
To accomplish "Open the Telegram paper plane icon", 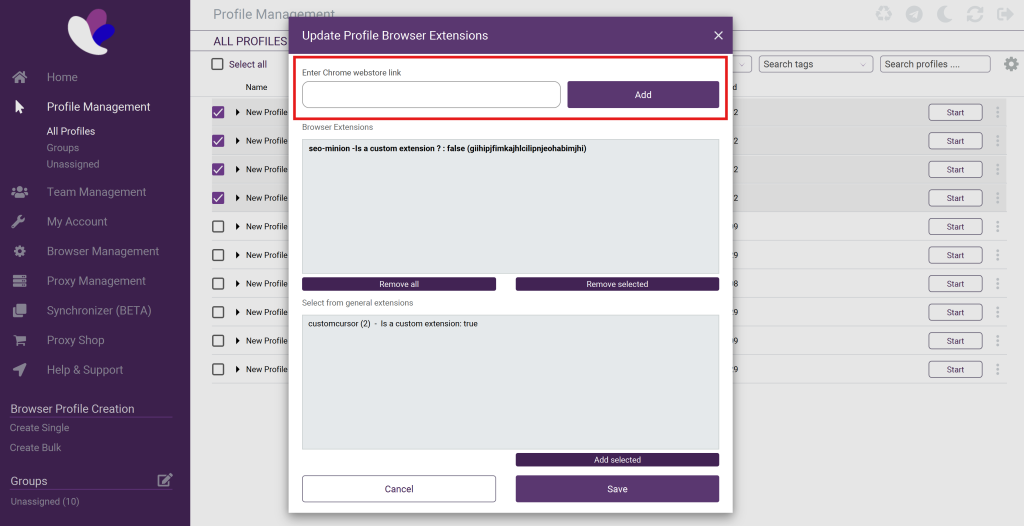I will coord(914,14).
